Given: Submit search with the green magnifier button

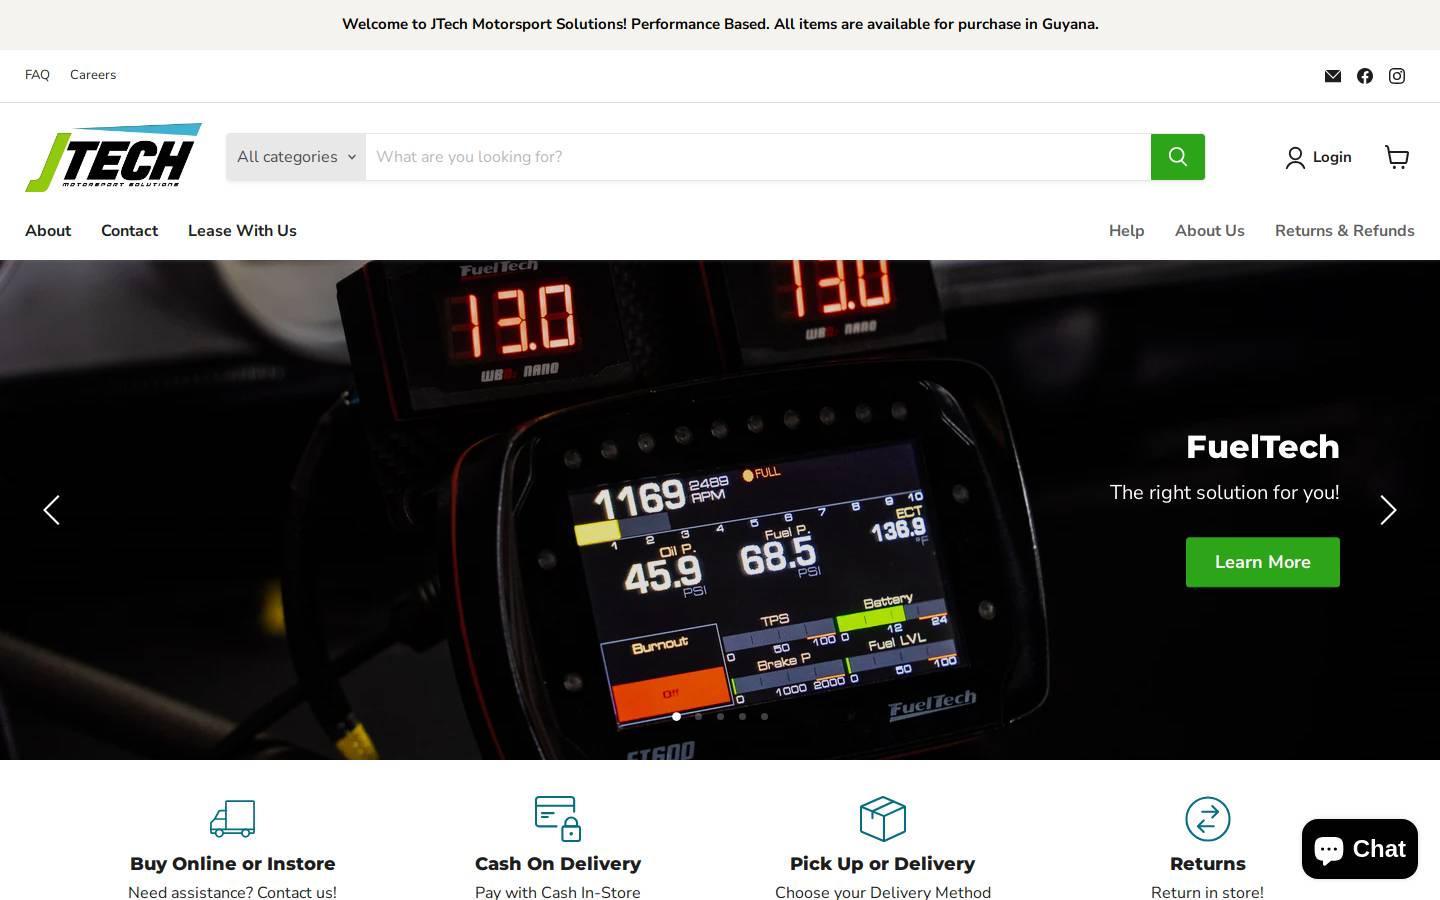Looking at the screenshot, I should (x=1178, y=157).
